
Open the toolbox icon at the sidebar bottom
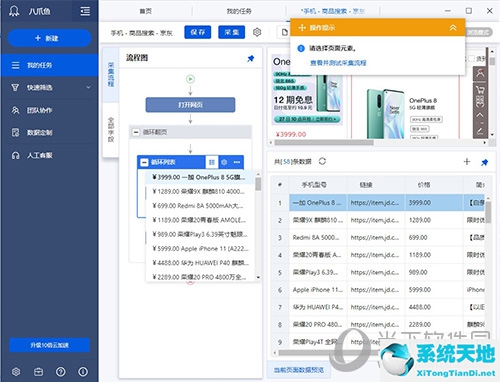tap(38, 371)
